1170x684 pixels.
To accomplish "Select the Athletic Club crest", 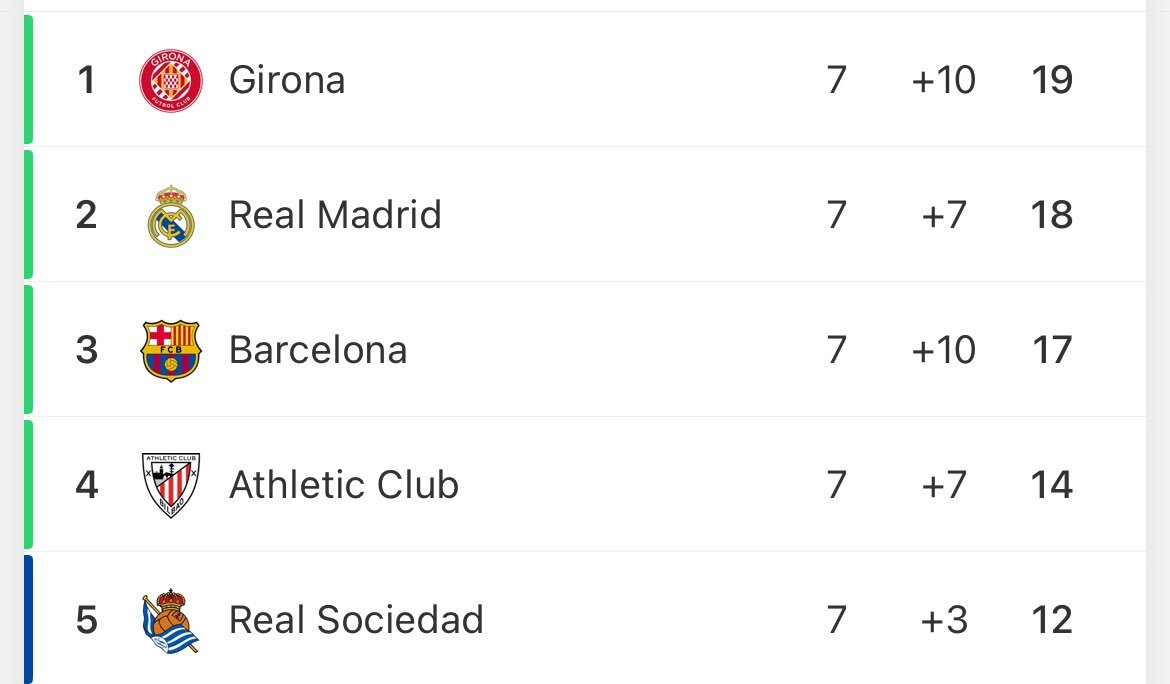I will point(171,485).
